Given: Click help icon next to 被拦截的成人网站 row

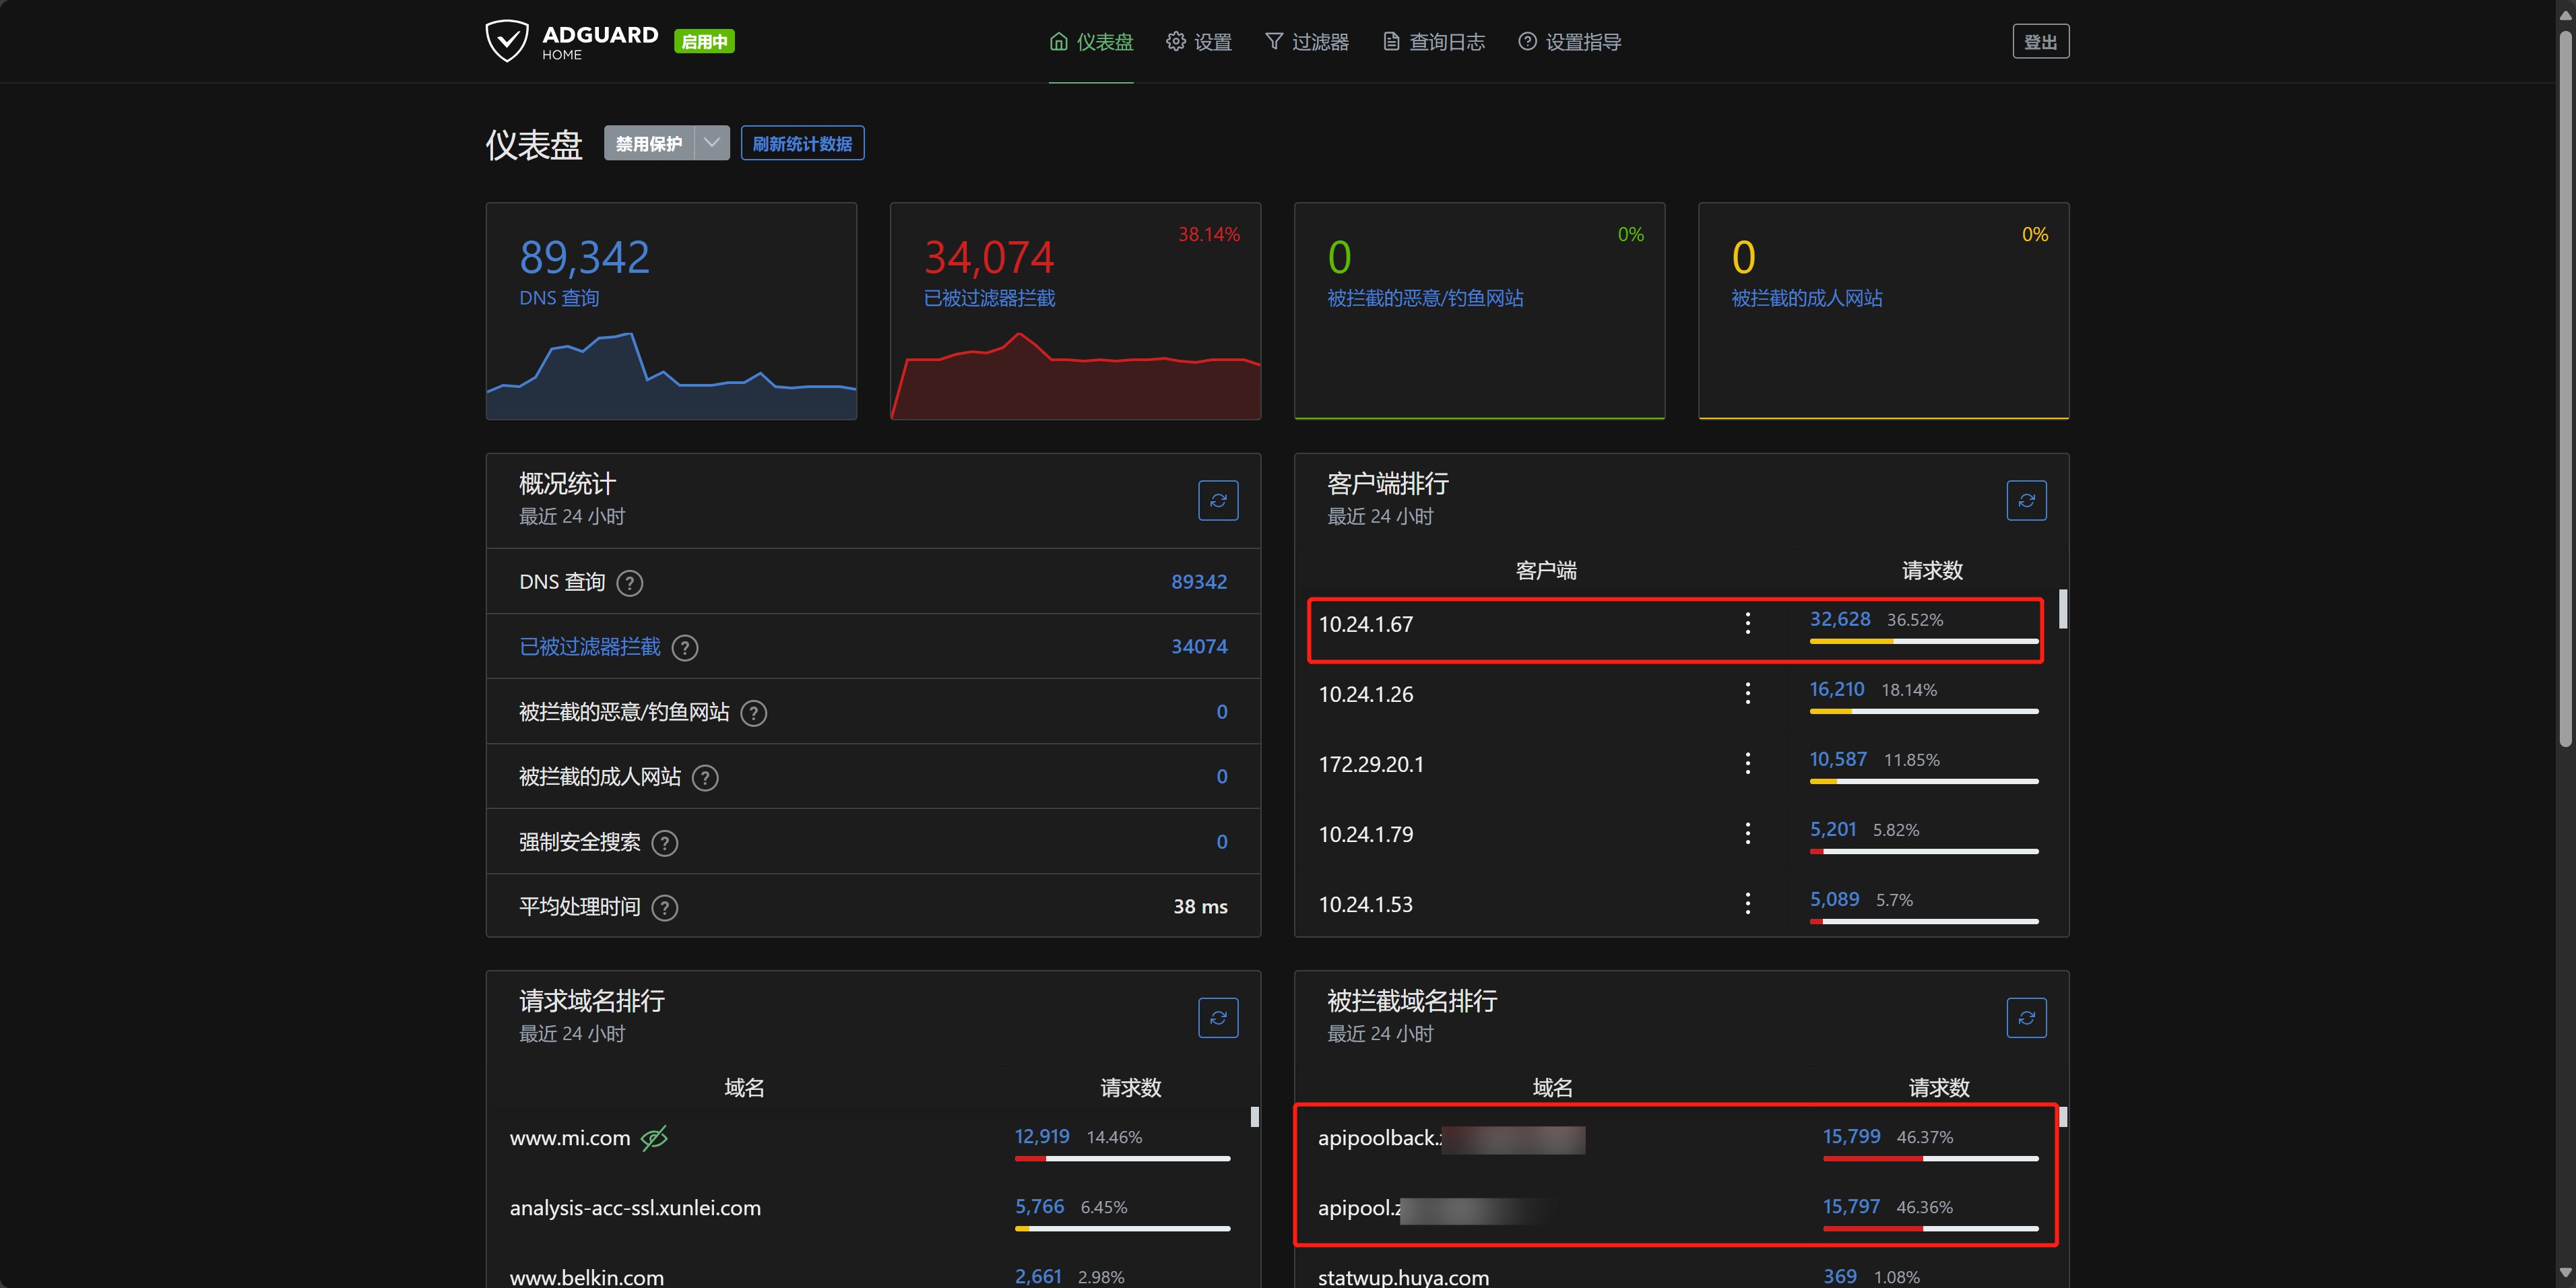Looking at the screenshot, I should (704, 778).
